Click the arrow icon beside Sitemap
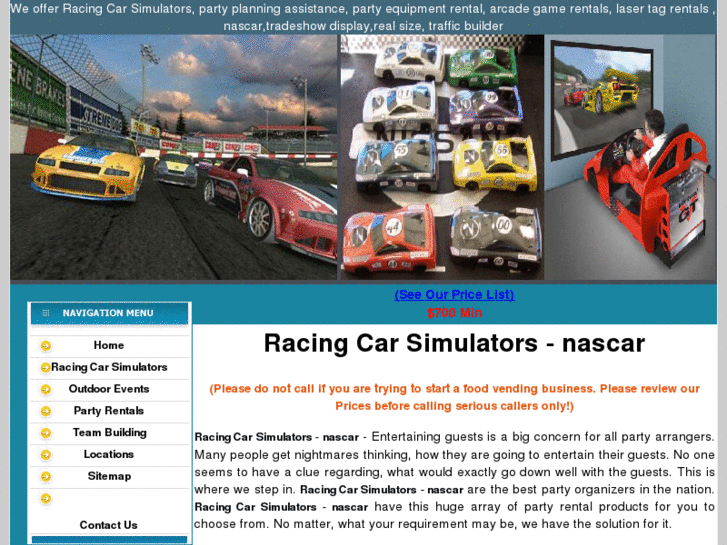The height and width of the screenshot is (545, 727). [45, 476]
